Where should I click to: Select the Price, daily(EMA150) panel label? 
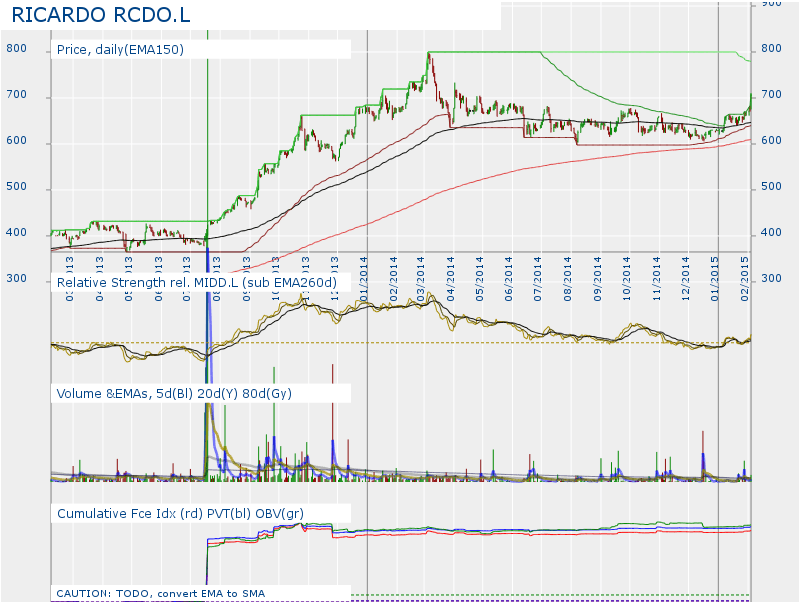120,49
